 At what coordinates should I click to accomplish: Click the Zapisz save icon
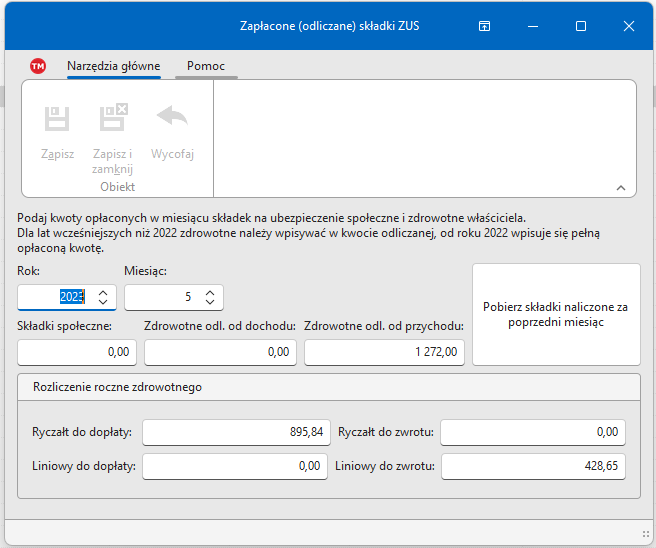tap(57, 119)
